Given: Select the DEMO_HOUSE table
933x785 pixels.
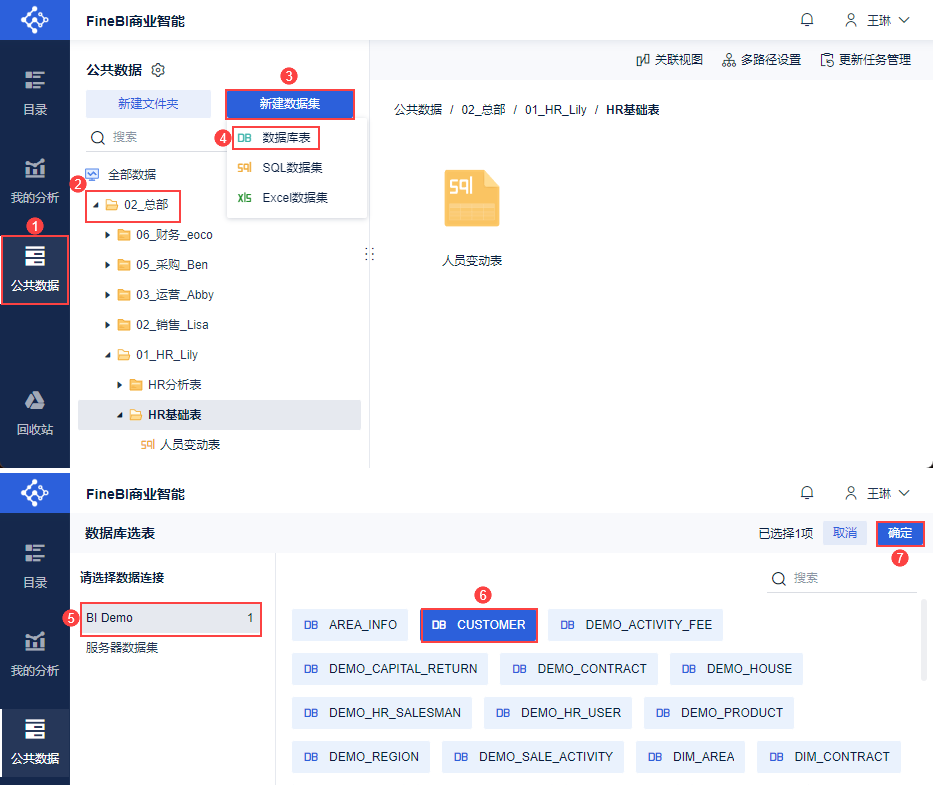Looking at the screenshot, I should coord(736,669).
